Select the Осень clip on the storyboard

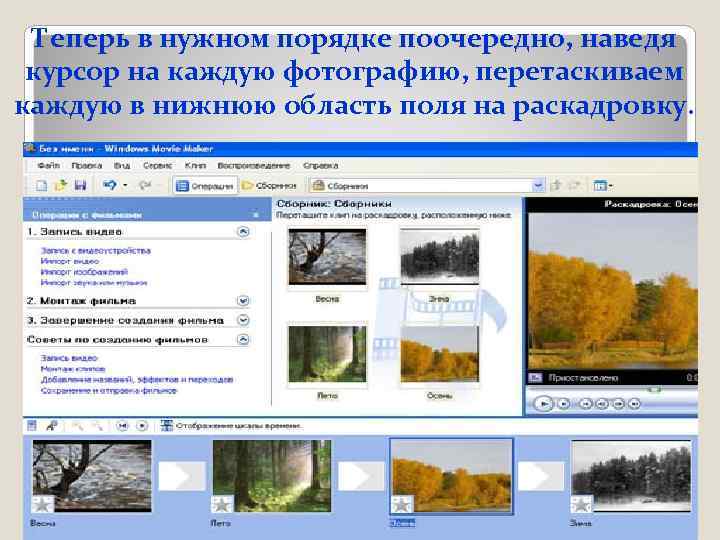(x=451, y=476)
